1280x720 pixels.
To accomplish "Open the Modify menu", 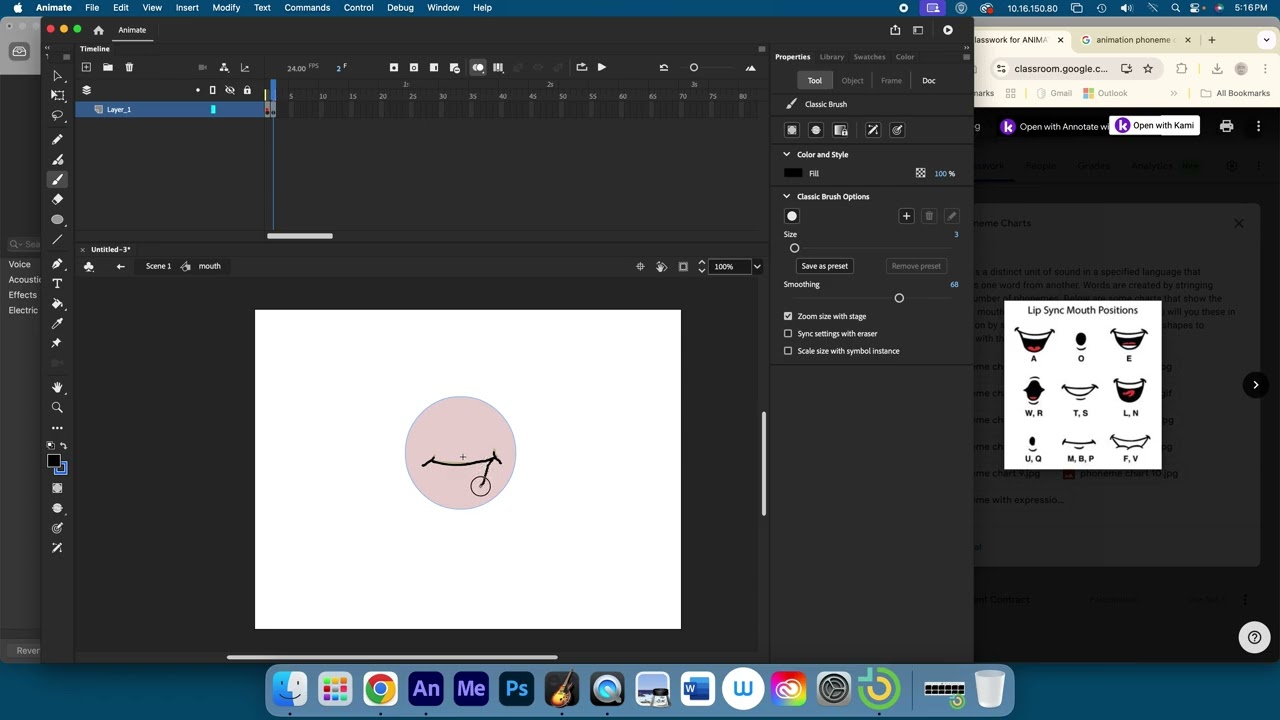I will [x=226, y=7].
